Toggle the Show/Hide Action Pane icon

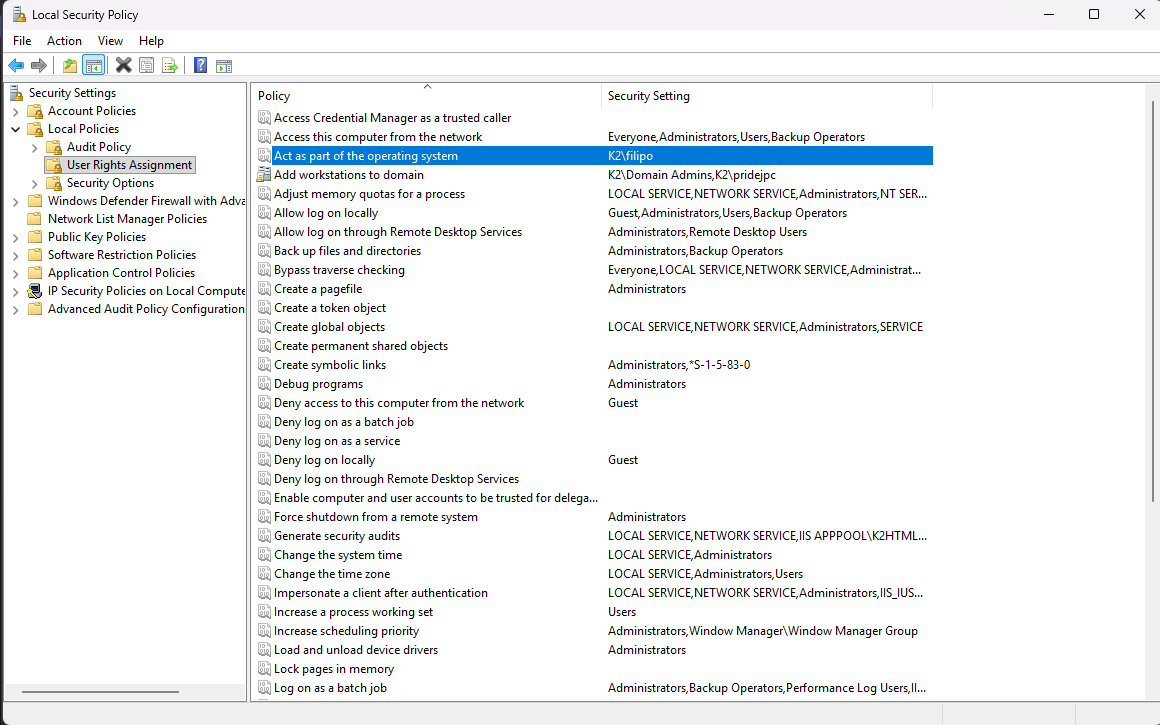[x=224, y=66]
